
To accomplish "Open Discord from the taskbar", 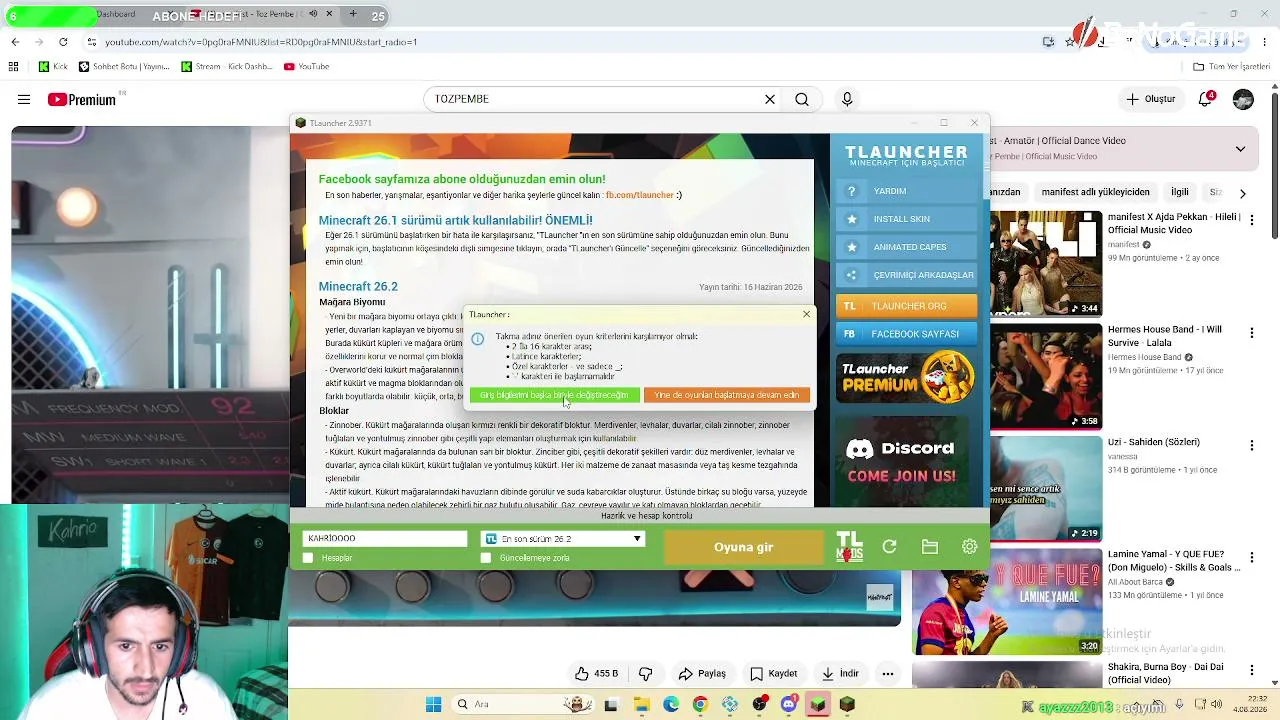I will 789,705.
